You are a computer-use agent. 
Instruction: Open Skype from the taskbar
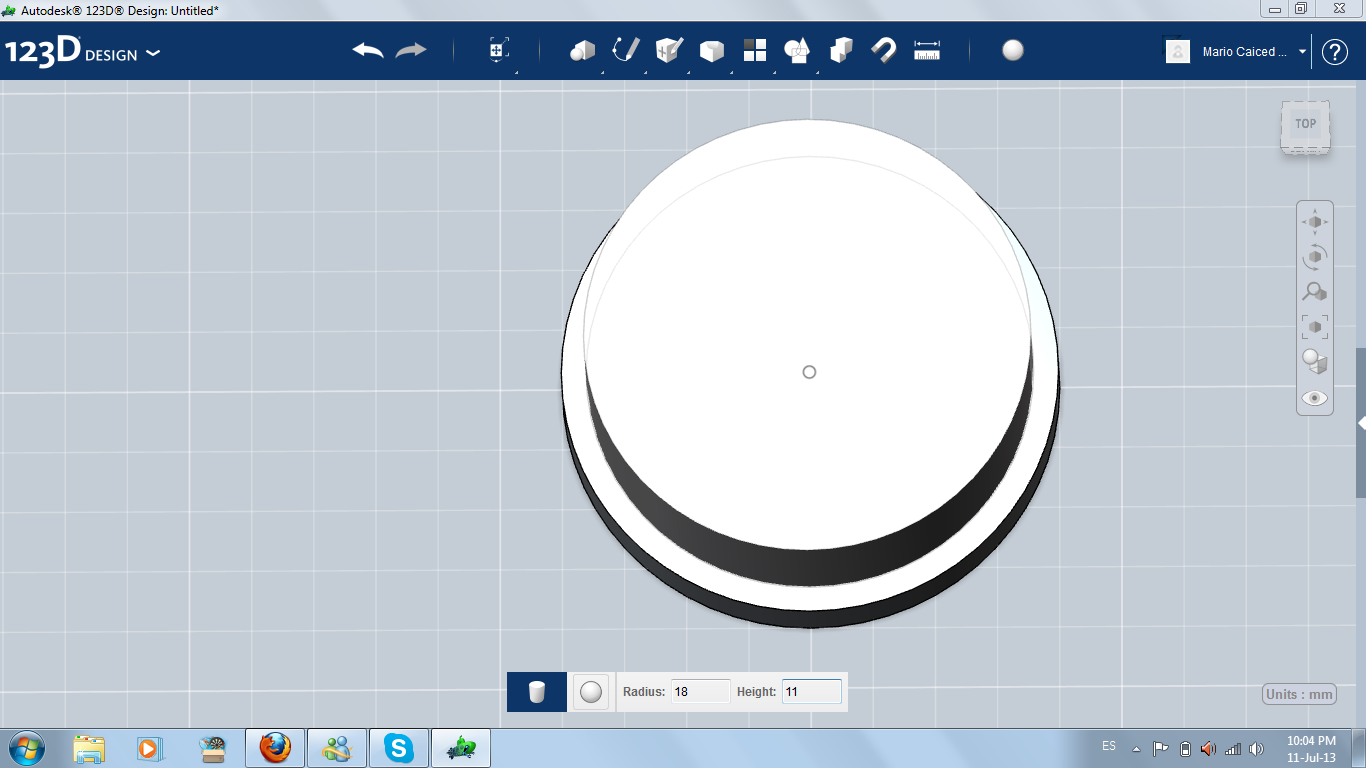tap(399, 748)
